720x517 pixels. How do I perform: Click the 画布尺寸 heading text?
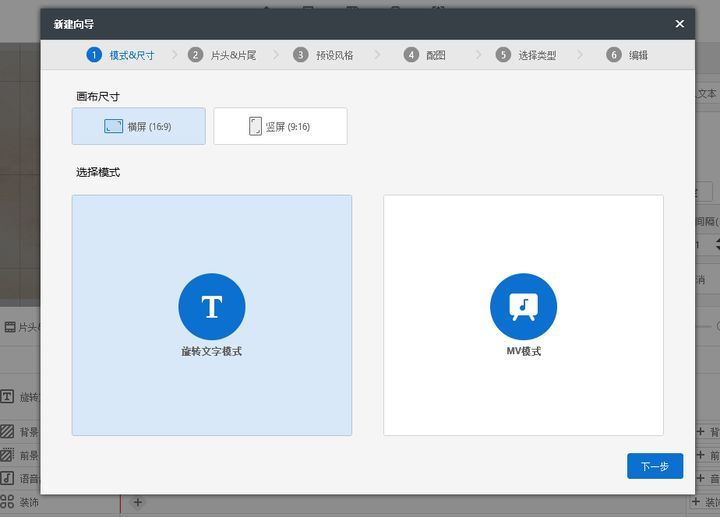point(98,96)
